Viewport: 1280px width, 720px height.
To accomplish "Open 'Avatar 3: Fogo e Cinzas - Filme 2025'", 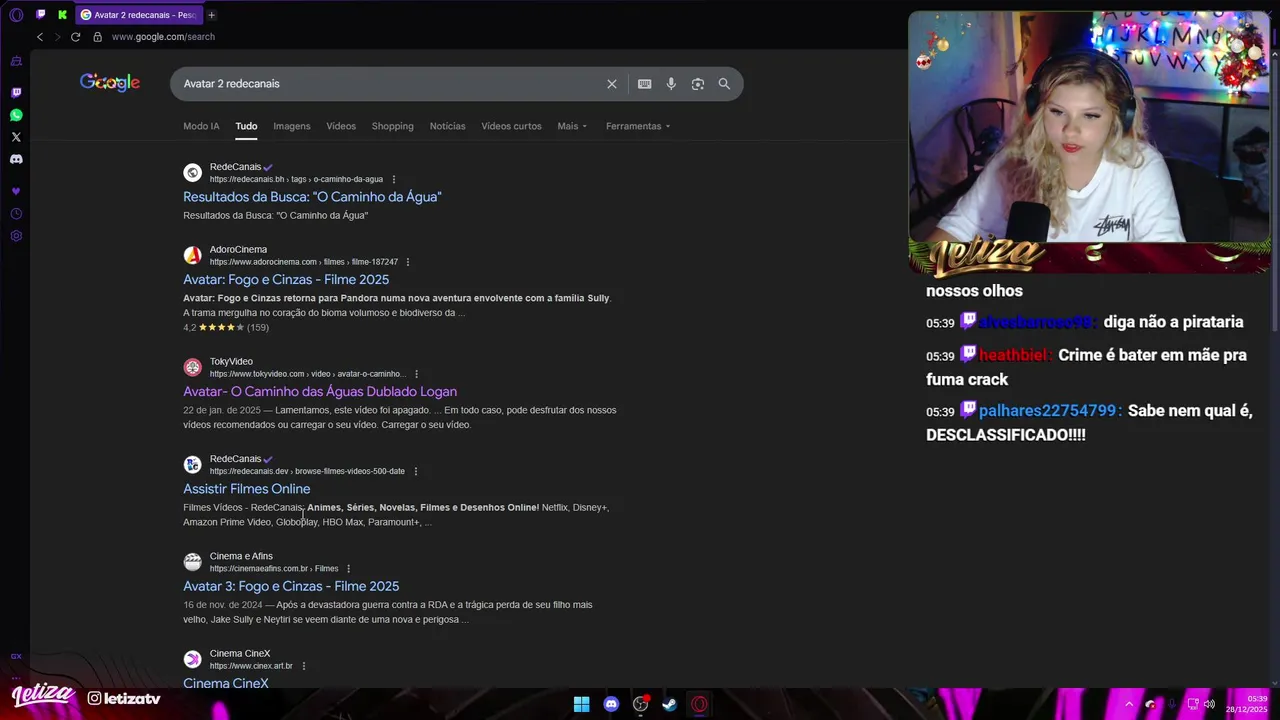I will coord(291,586).
